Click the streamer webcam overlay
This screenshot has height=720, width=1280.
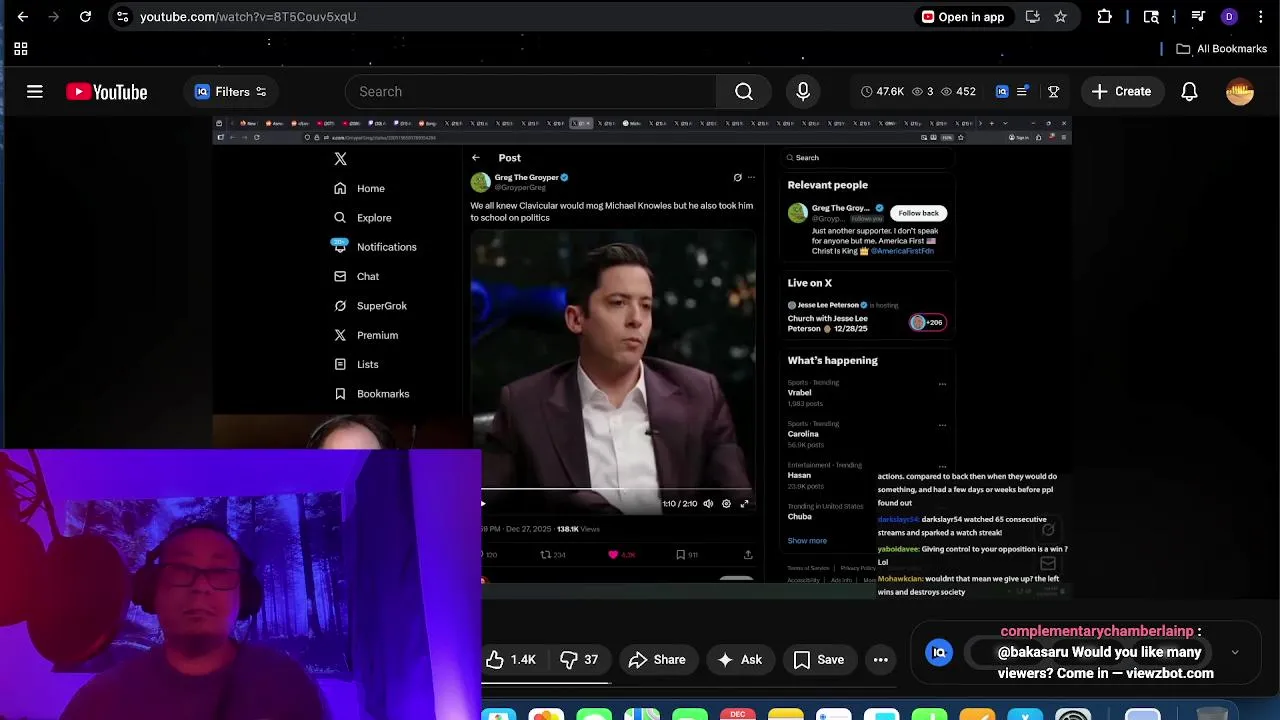click(240, 585)
